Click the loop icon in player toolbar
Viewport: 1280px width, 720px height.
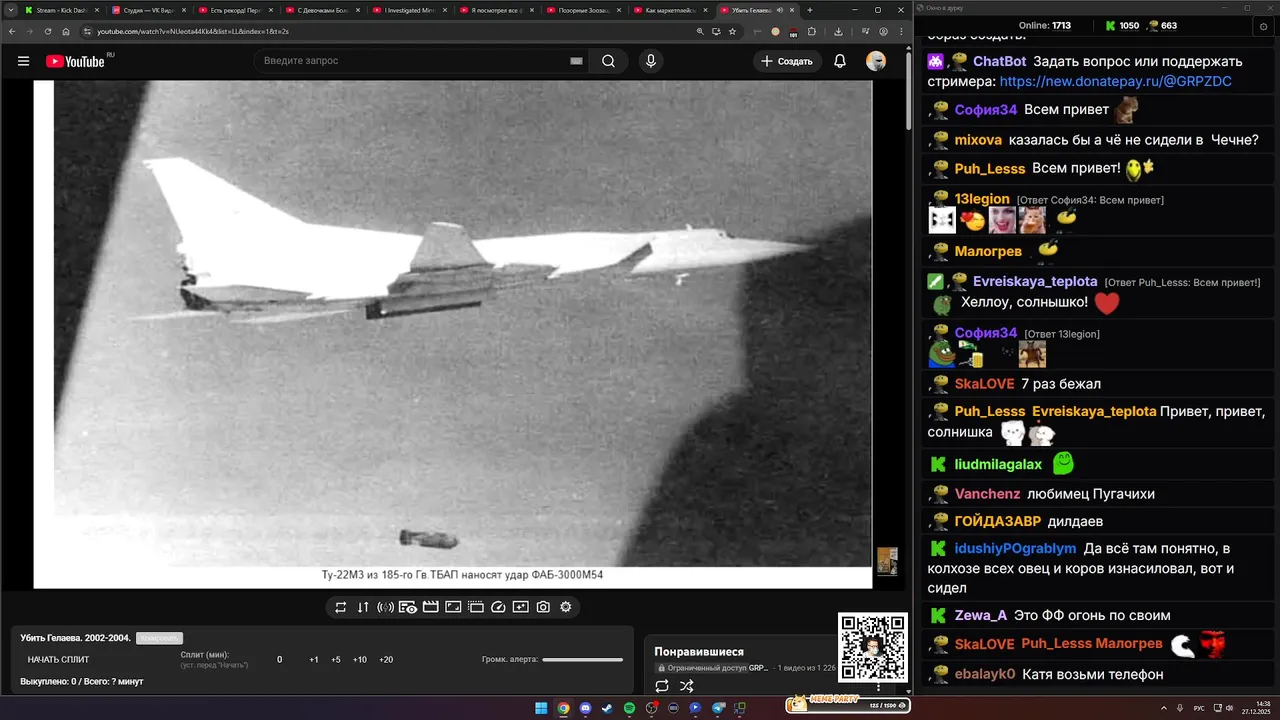340,607
